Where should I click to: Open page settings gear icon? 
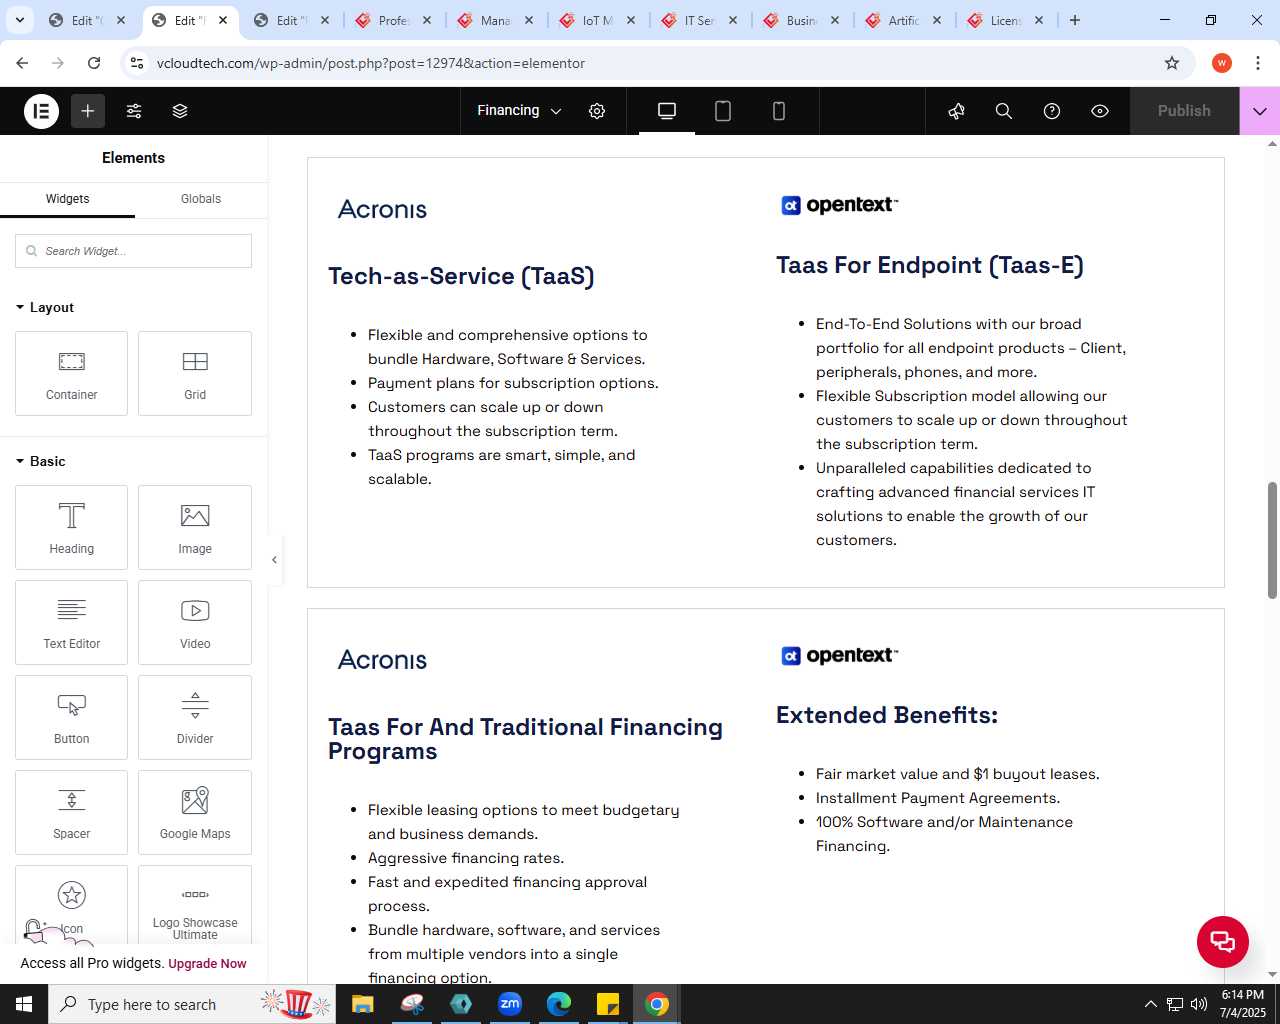pyautogui.click(x=597, y=111)
